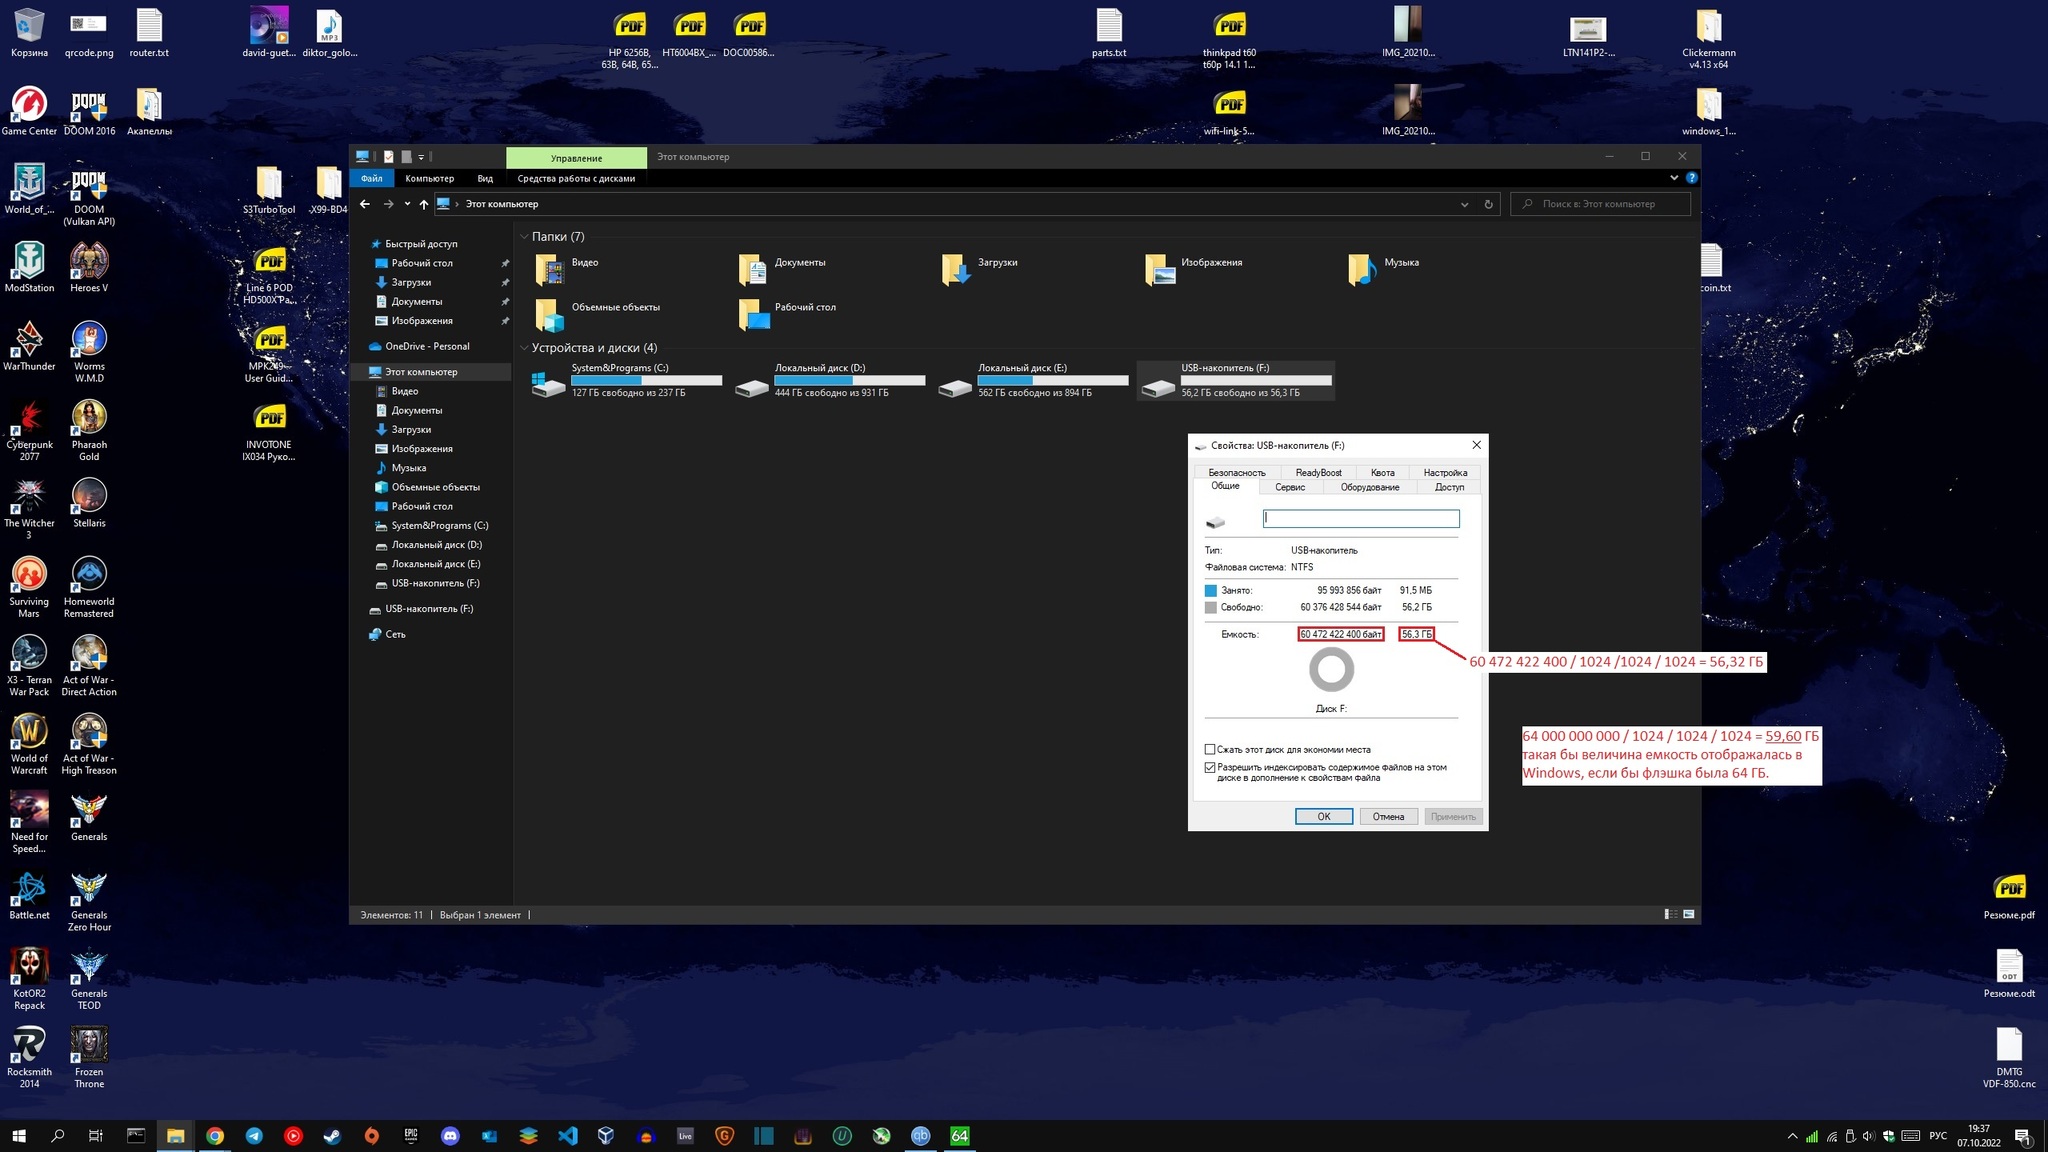Screen dimensions: 2048x1152
Task: Switch to Сервис tab in properties
Action: click(x=1290, y=487)
